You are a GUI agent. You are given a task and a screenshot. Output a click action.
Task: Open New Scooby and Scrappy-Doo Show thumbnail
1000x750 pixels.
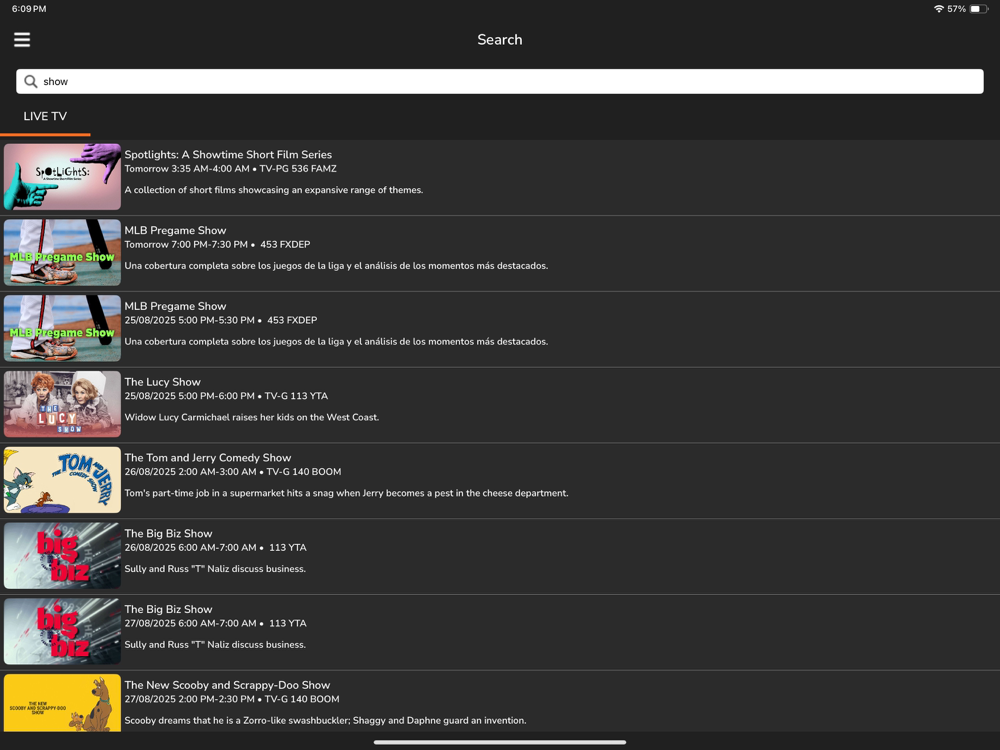point(62,703)
